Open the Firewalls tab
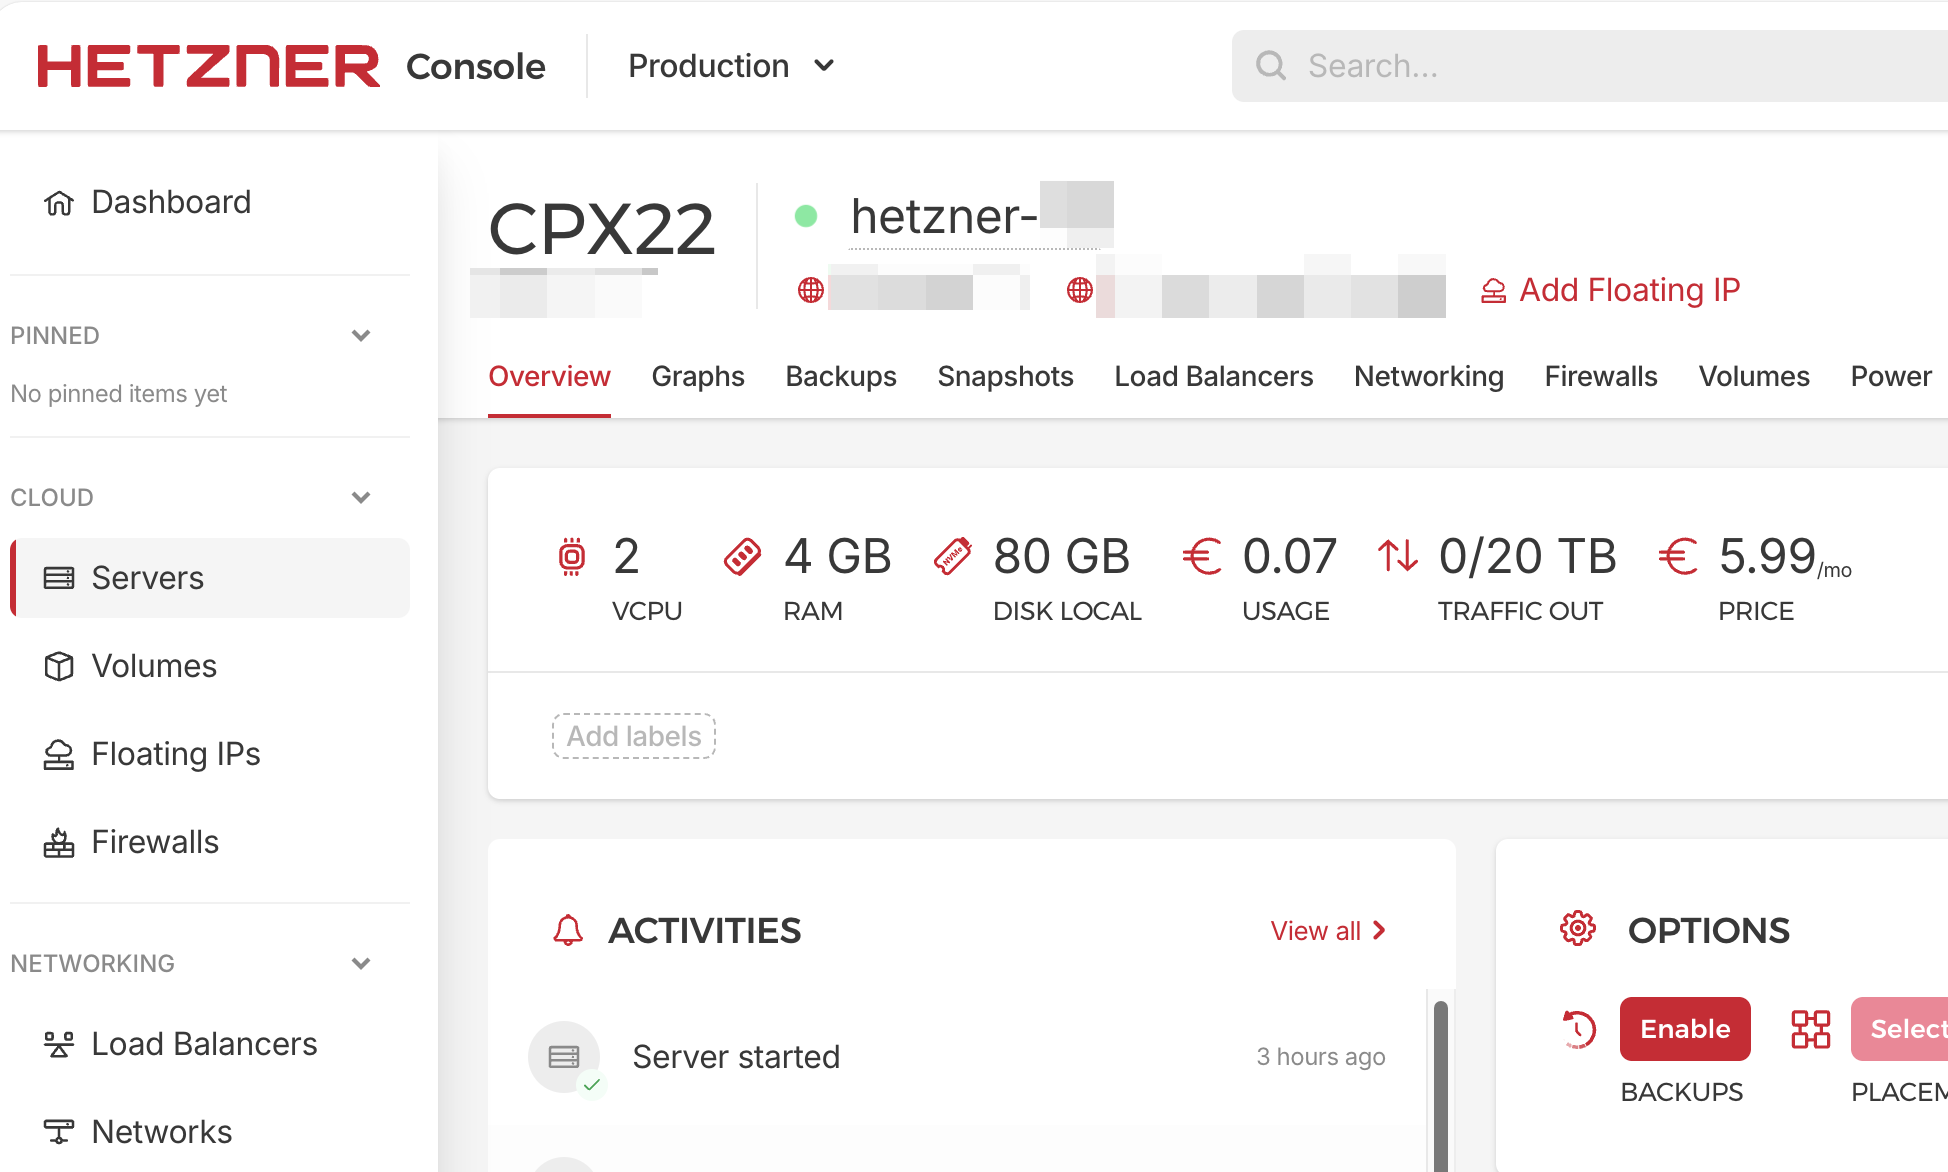The width and height of the screenshot is (1948, 1172). click(x=1601, y=376)
